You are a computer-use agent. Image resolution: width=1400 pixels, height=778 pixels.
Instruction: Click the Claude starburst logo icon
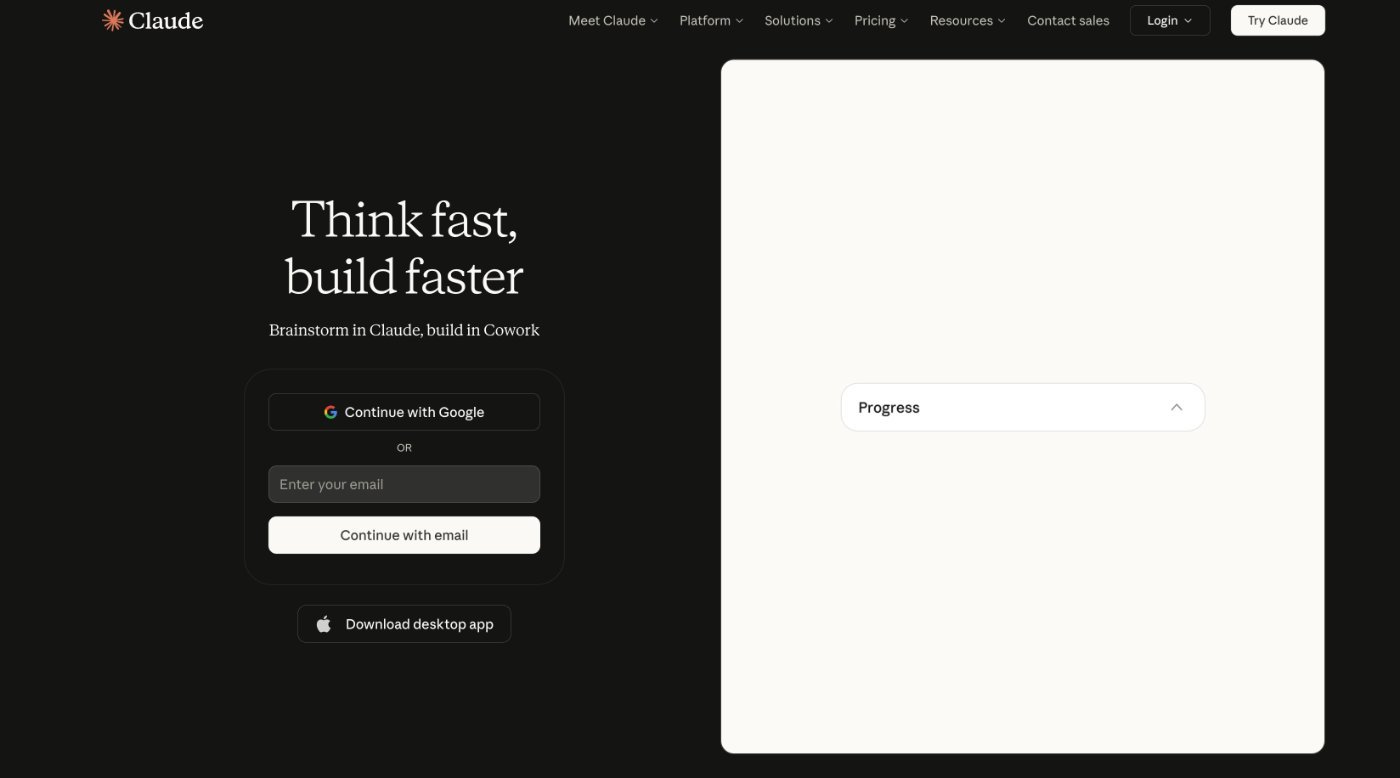[113, 20]
